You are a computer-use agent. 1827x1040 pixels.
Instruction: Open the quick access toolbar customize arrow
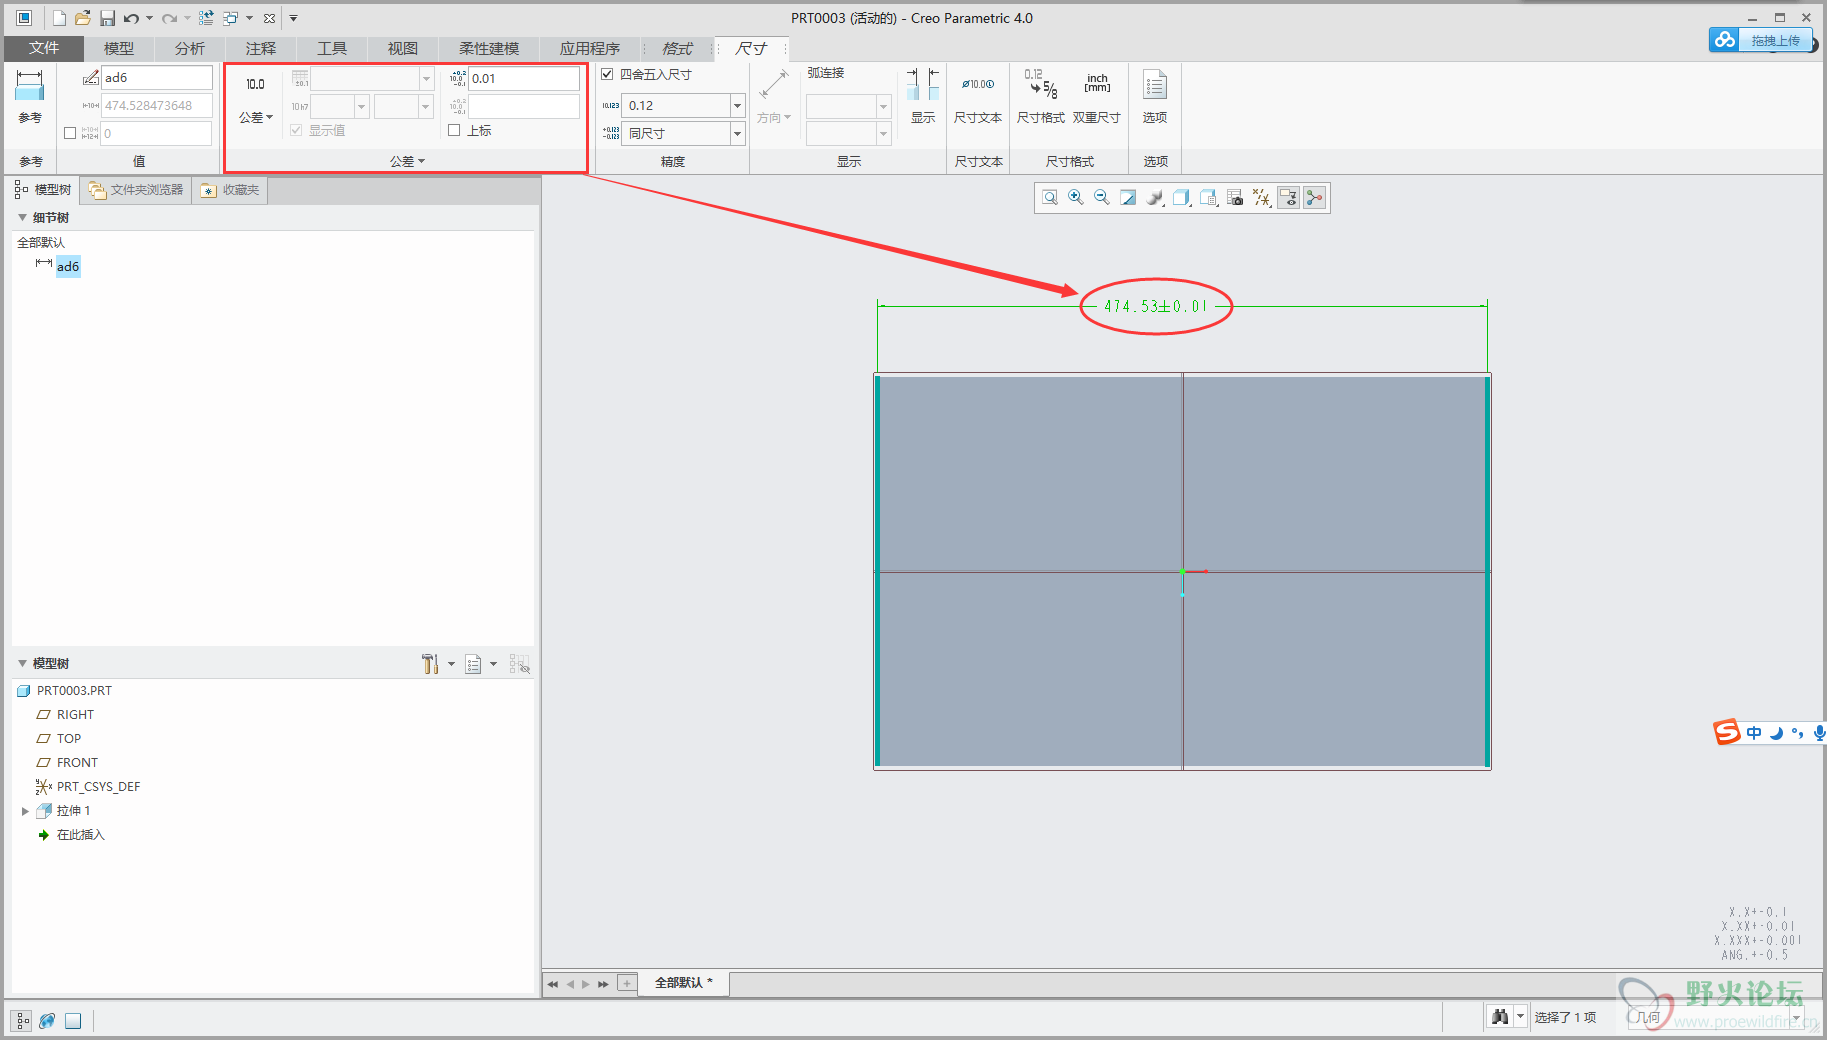tap(293, 18)
